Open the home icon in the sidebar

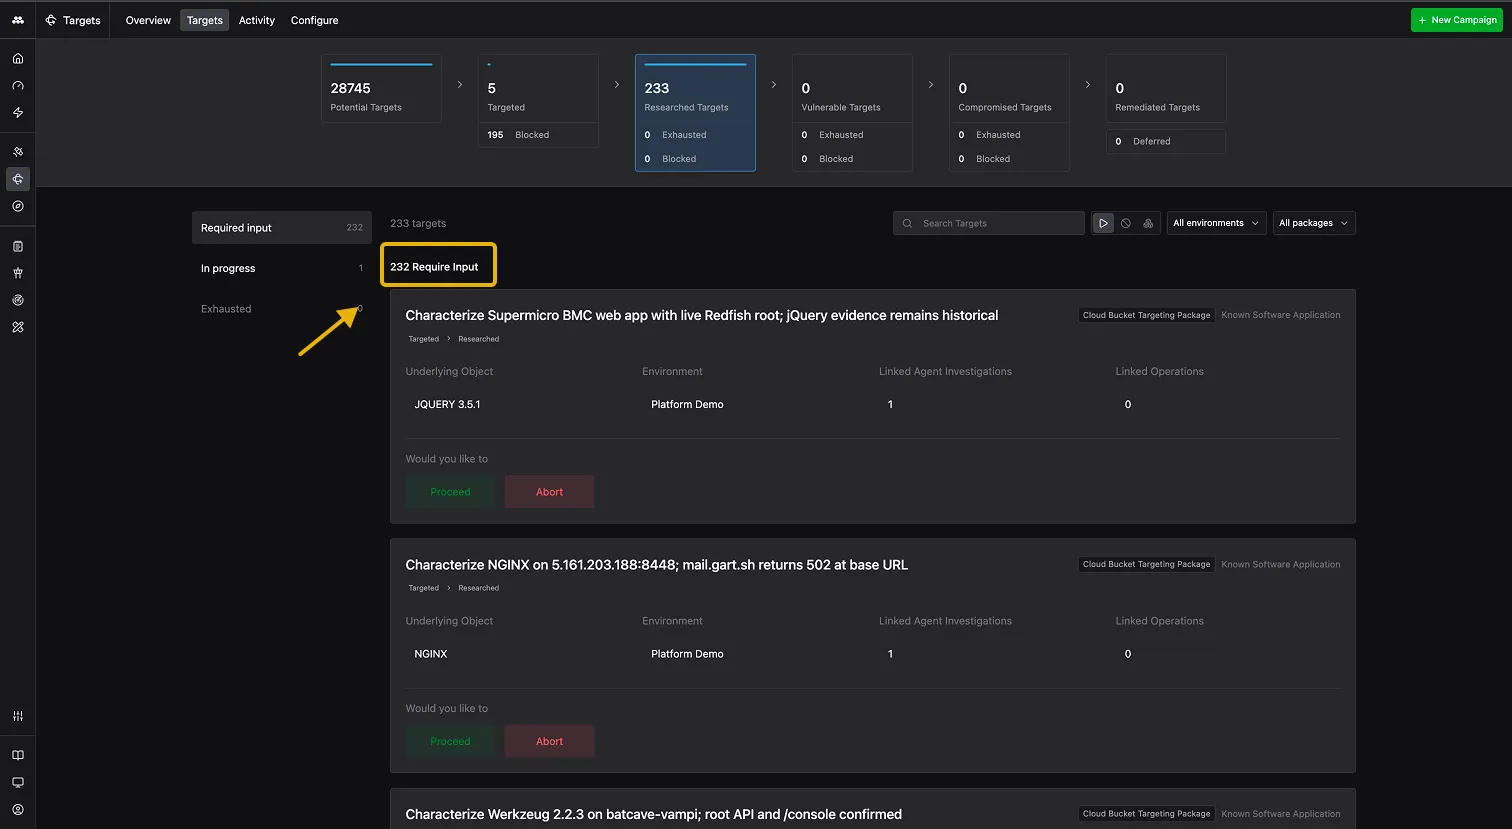[x=18, y=59]
